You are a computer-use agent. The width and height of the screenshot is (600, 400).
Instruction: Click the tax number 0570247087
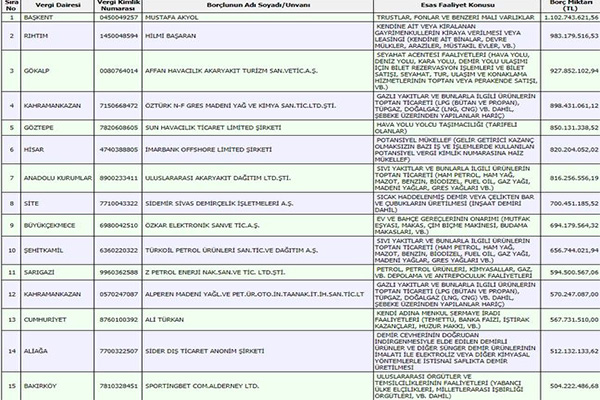click(119, 294)
